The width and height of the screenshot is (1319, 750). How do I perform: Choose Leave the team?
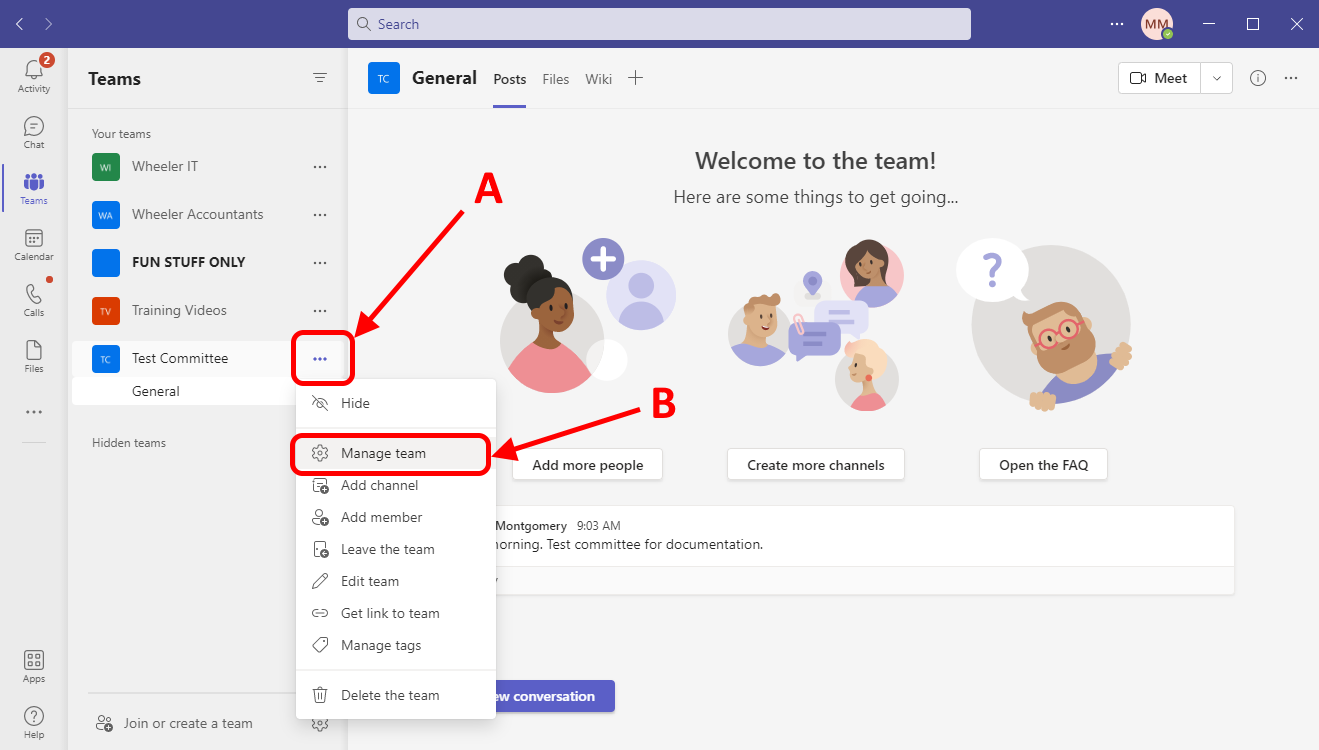(396, 549)
